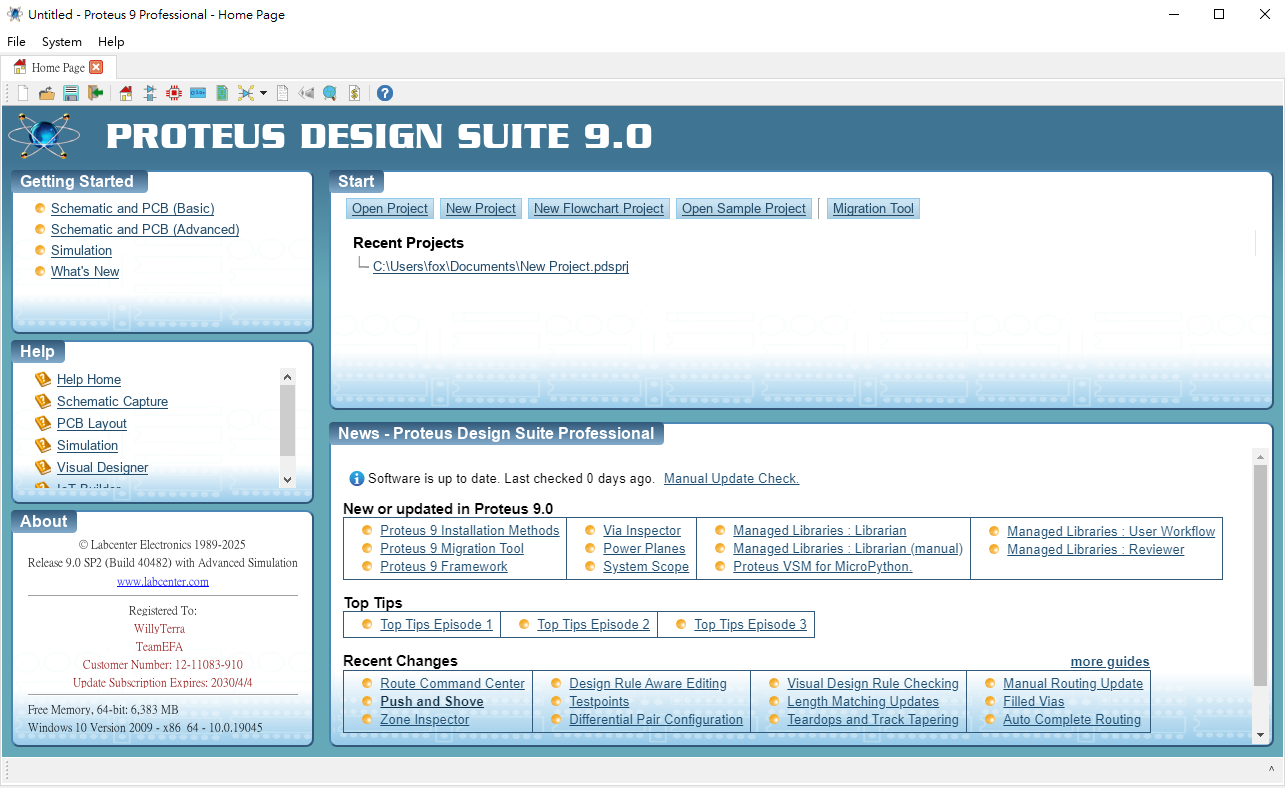Click the New Project toolbar icon
Viewport: 1285px width, 788px height.
click(23, 93)
